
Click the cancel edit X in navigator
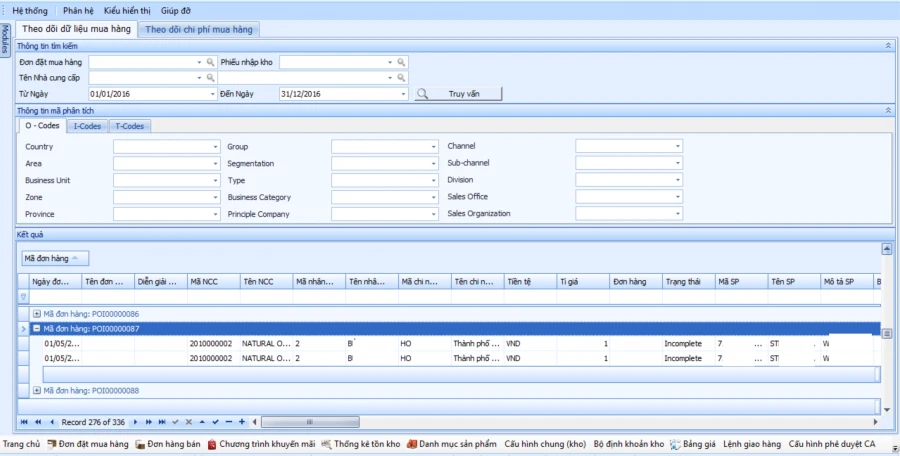189,422
